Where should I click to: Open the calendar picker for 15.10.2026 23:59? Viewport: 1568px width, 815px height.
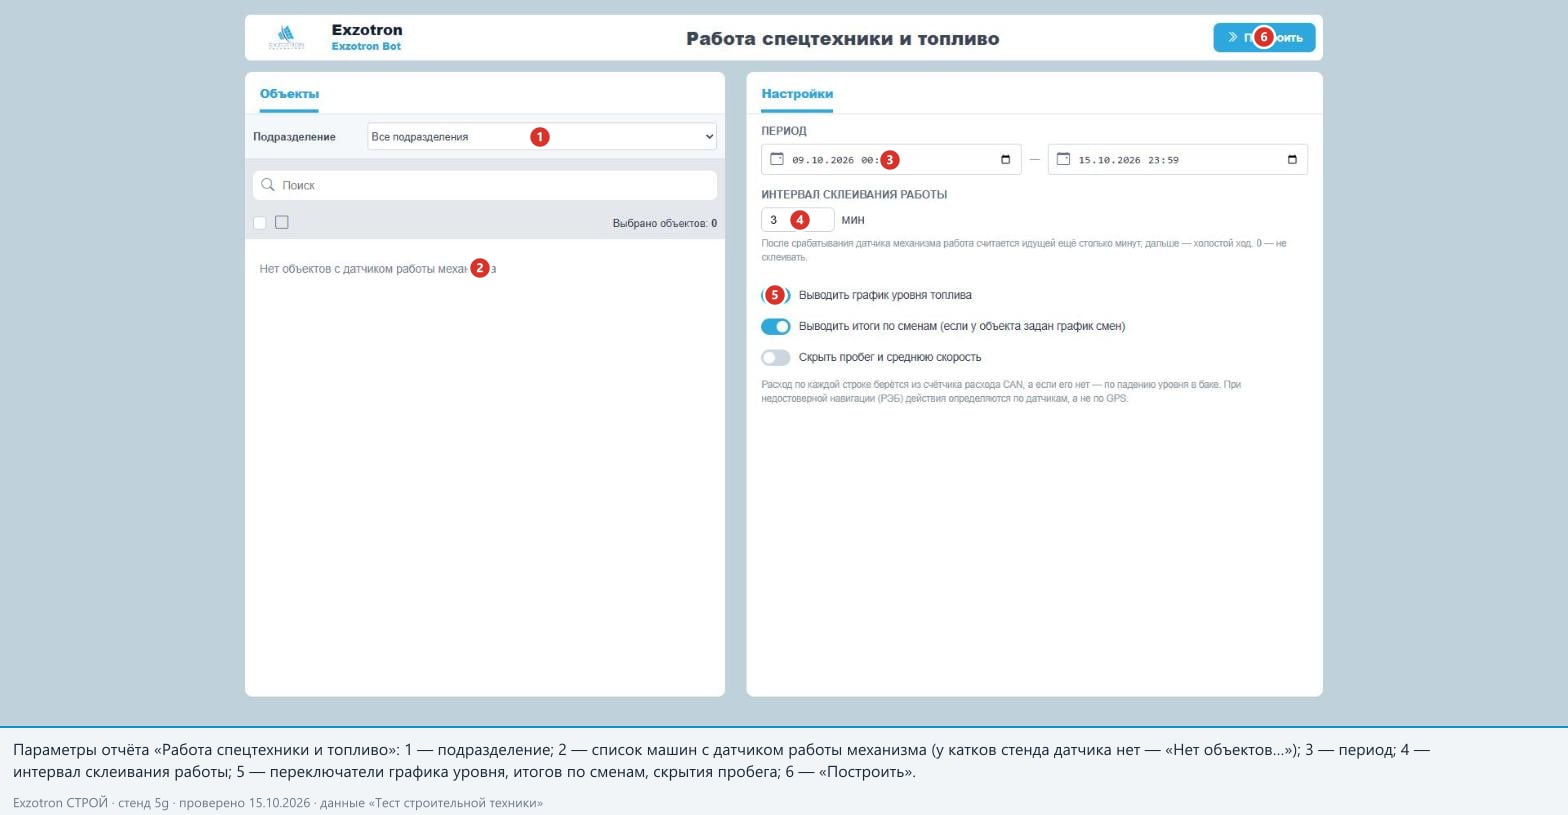[x=1292, y=160]
